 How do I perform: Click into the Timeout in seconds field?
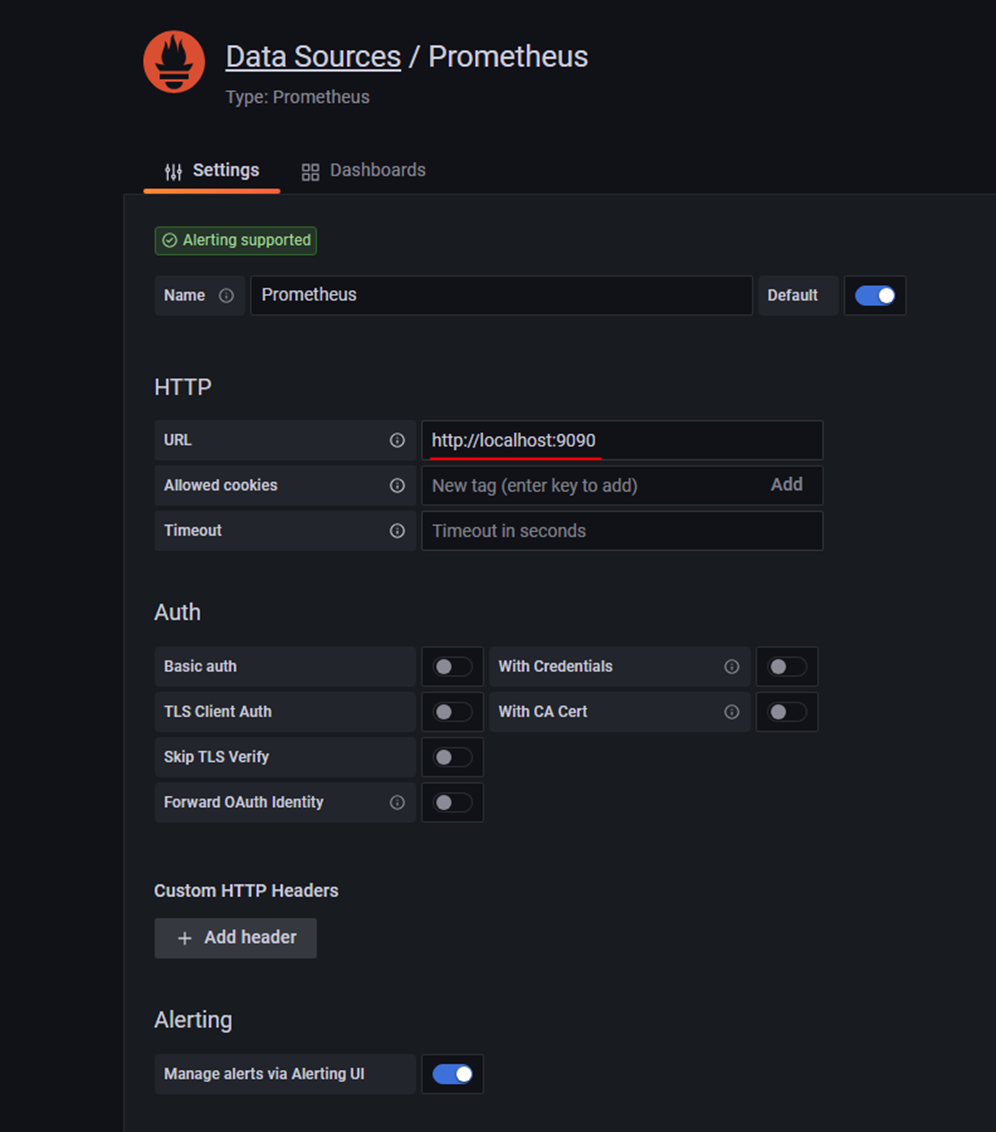coord(621,531)
